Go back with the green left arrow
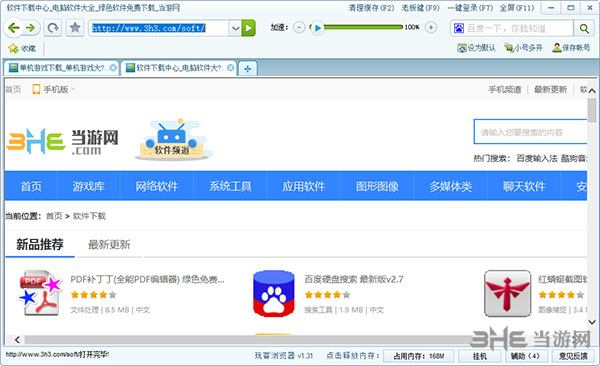 pos(14,28)
